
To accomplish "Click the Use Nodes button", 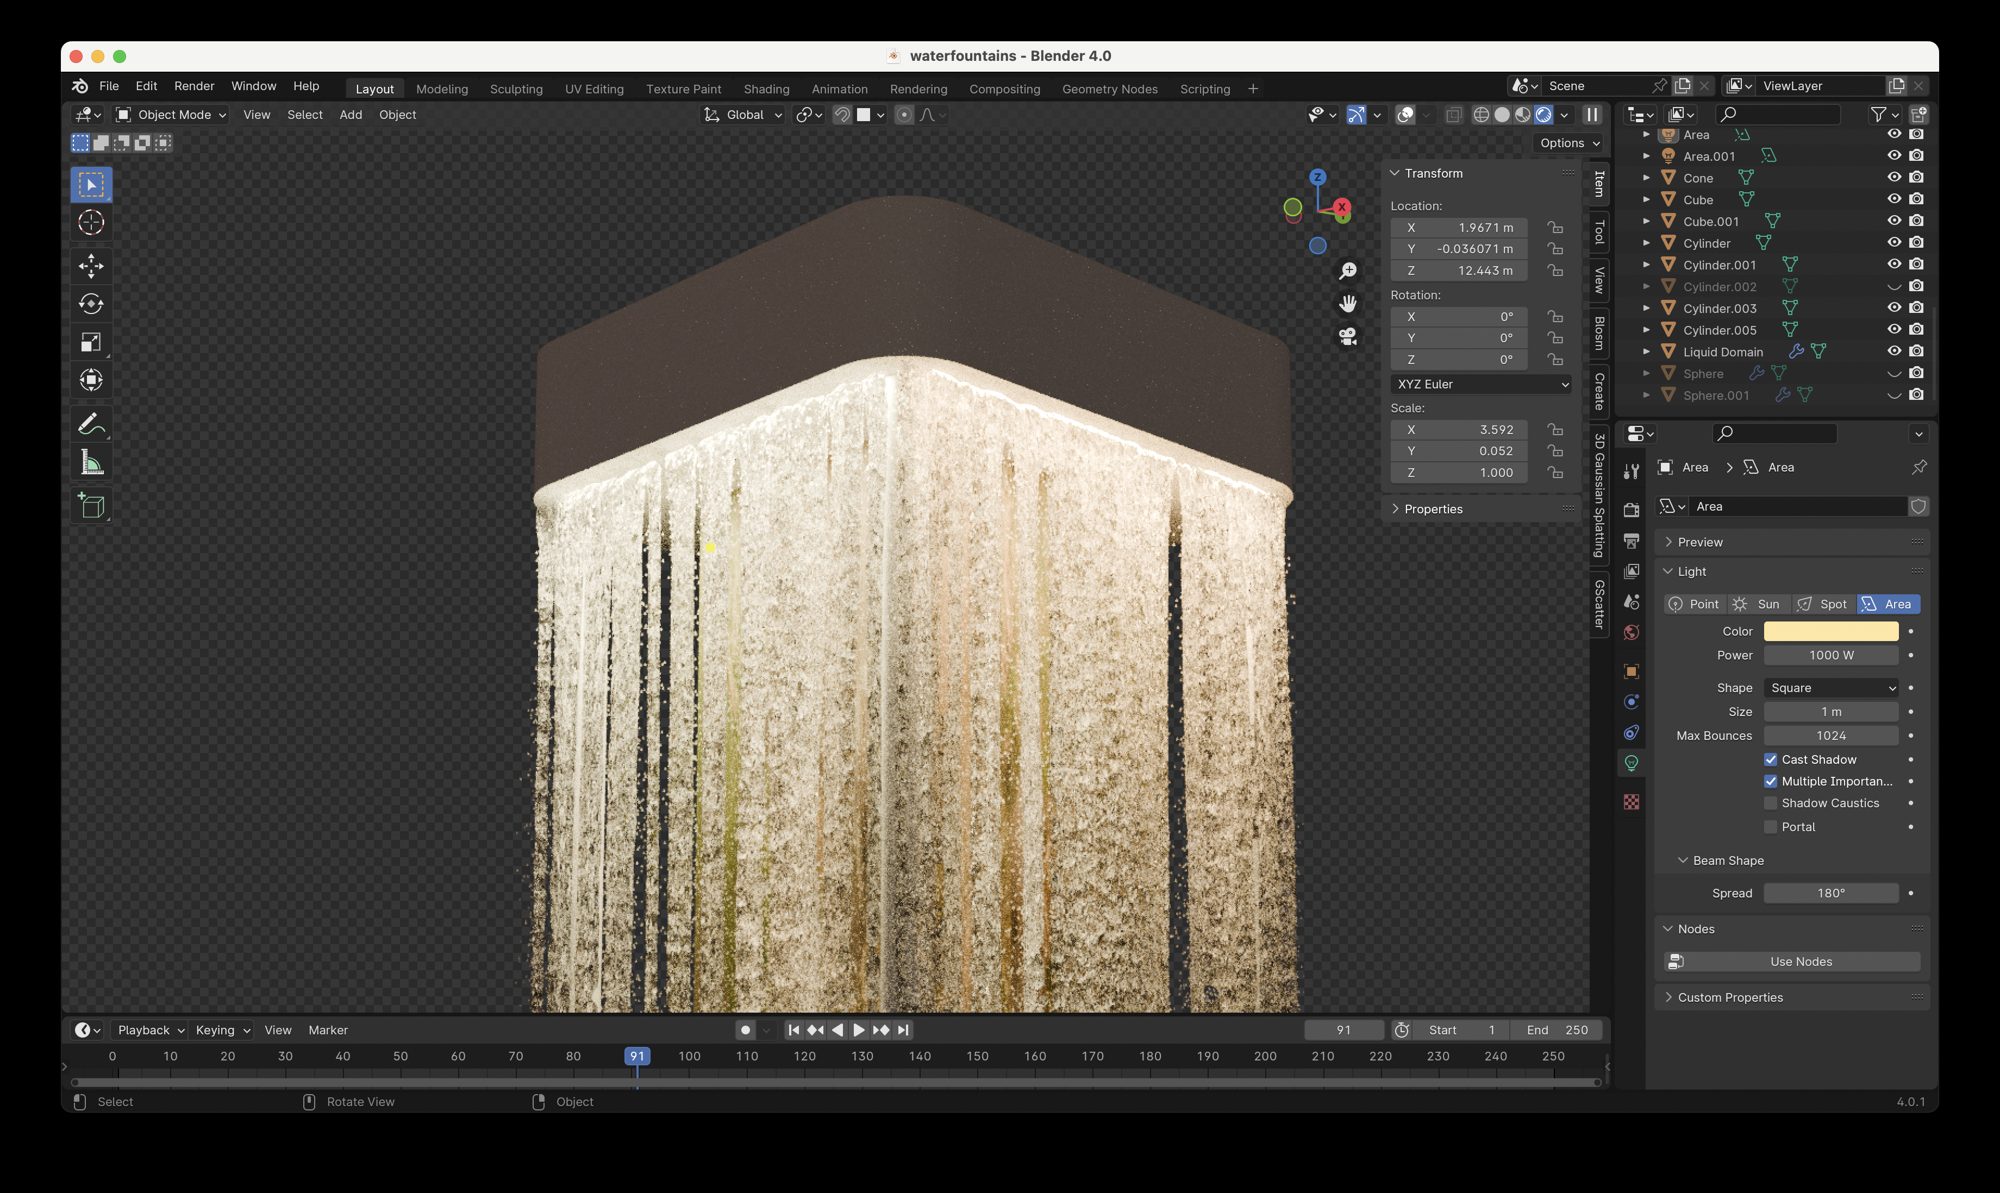I will (x=1792, y=962).
